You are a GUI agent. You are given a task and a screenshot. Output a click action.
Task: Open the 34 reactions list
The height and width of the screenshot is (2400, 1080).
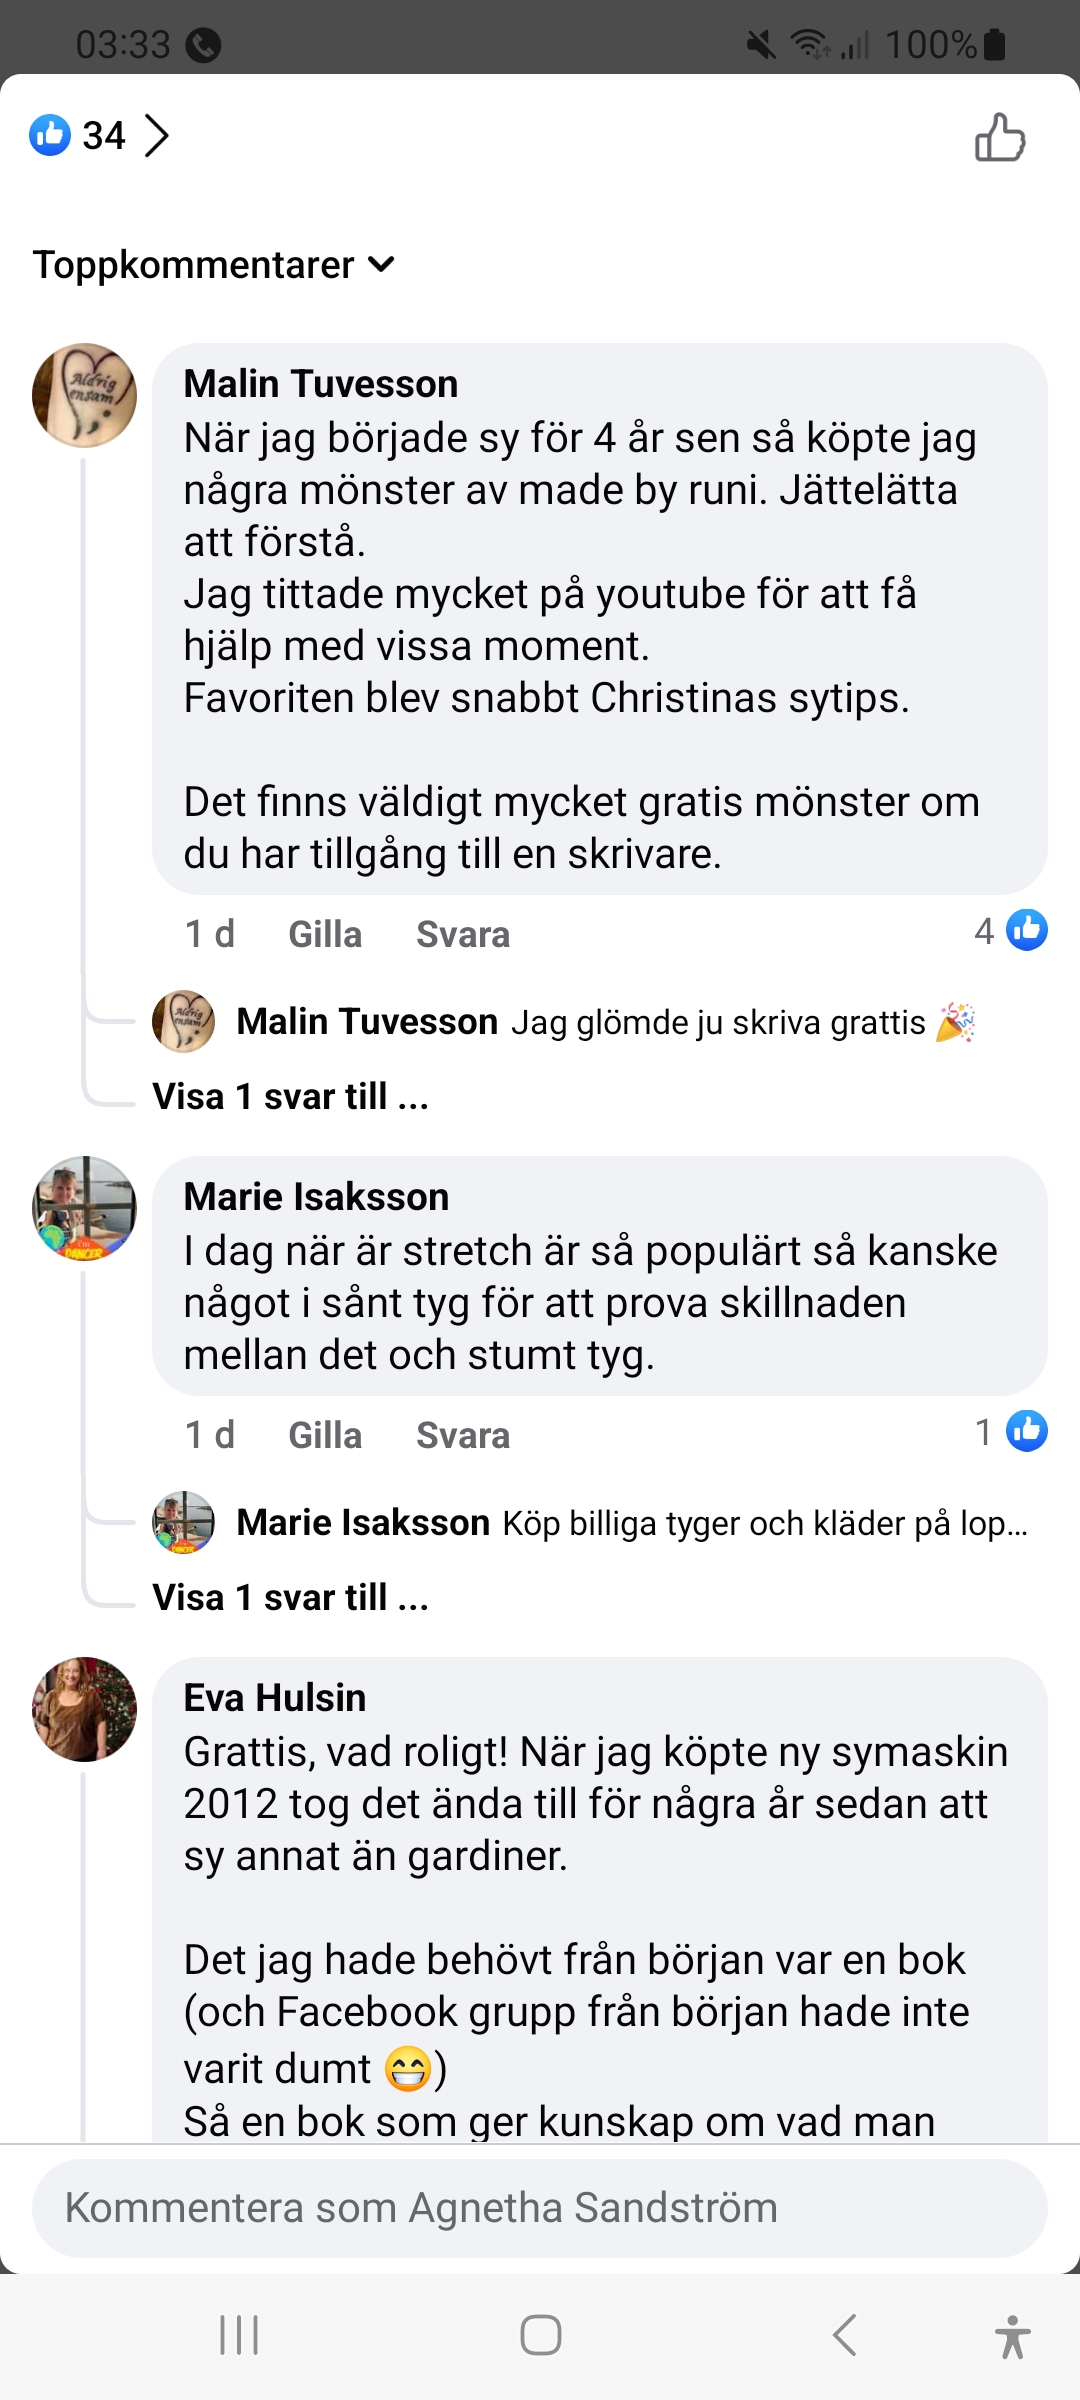click(100, 136)
